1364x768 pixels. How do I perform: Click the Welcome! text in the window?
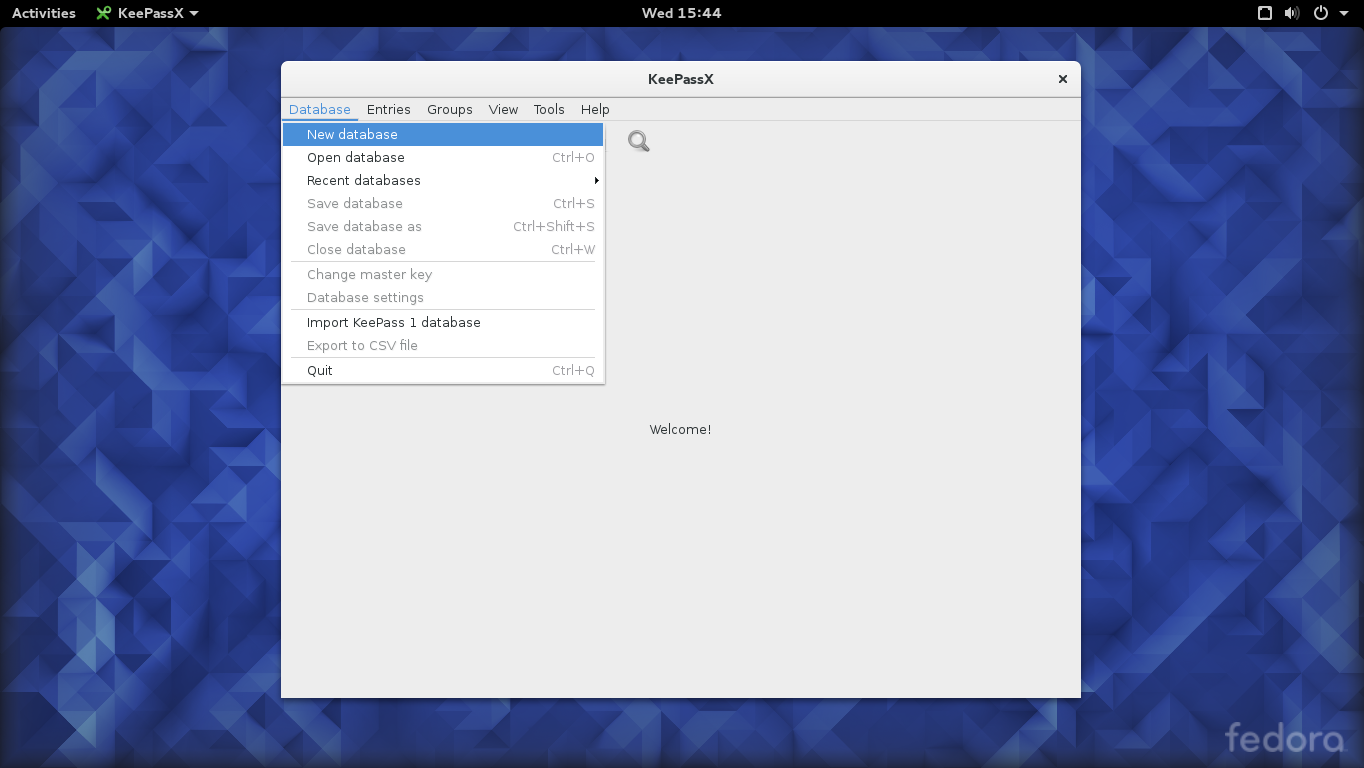point(680,429)
